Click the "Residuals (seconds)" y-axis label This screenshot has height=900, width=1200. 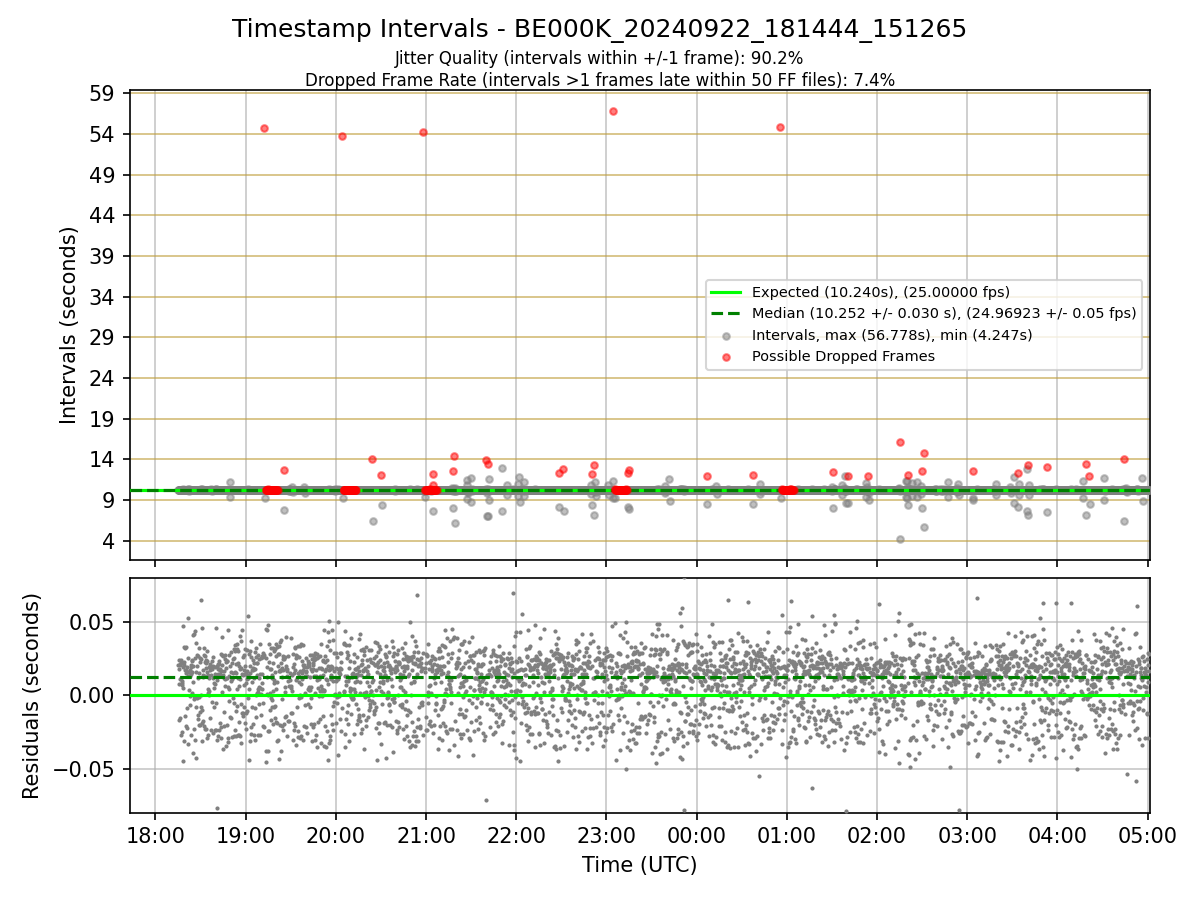31,696
